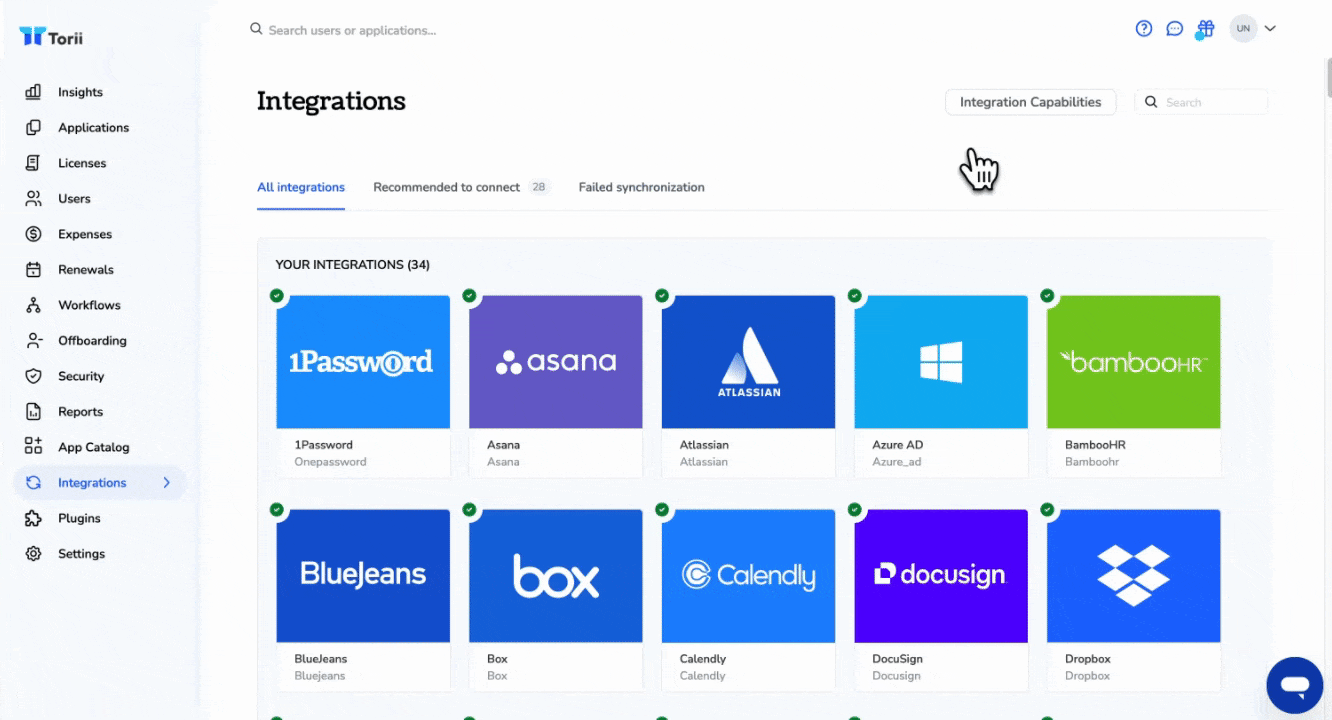This screenshot has height=720, width=1332.
Task: Open the Offboarding sidebar link
Action: (92, 340)
